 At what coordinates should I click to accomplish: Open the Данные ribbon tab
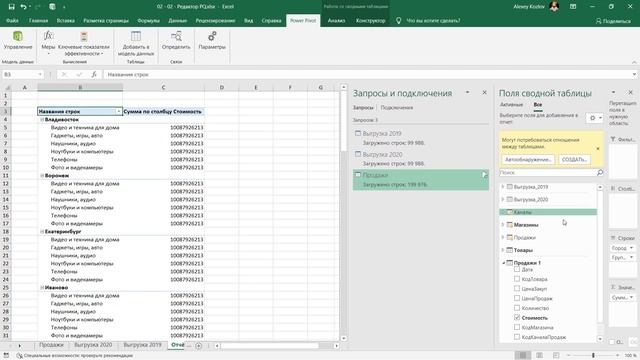coord(178,20)
